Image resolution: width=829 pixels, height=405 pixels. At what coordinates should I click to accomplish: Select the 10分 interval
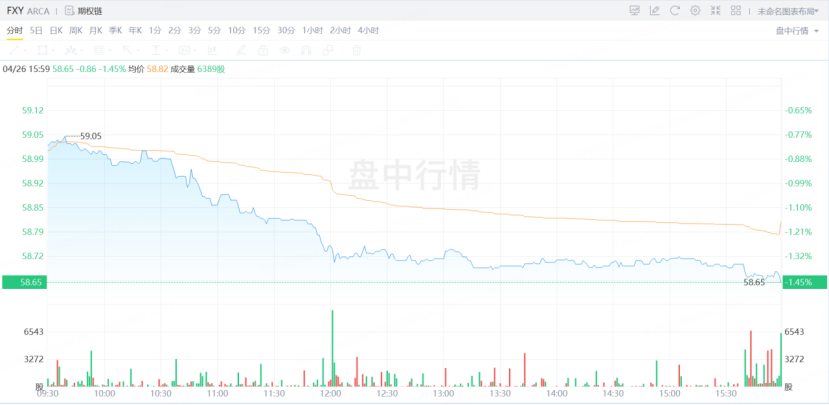tap(236, 31)
